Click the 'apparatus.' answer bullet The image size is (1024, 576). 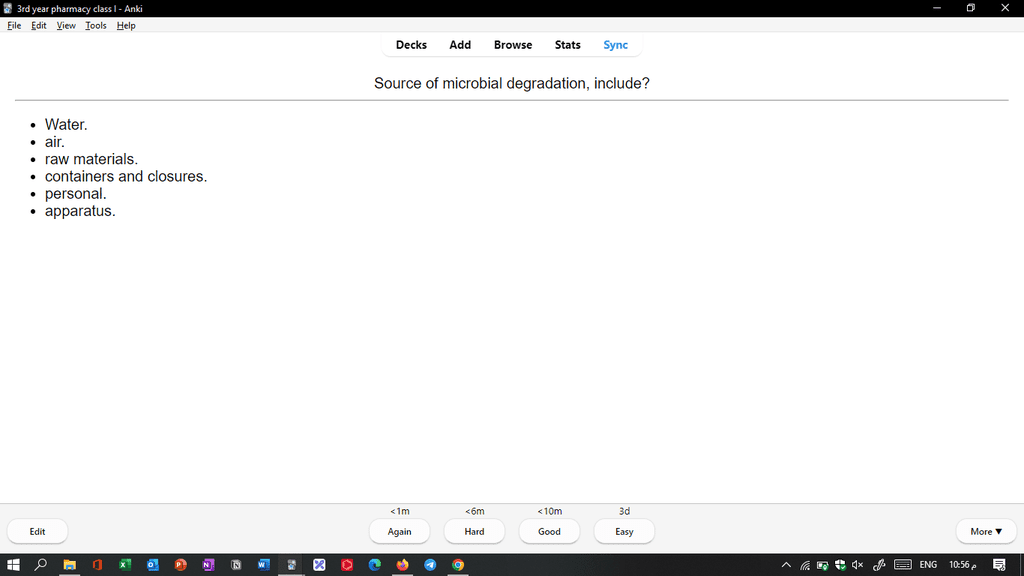click(x=80, y=211)
